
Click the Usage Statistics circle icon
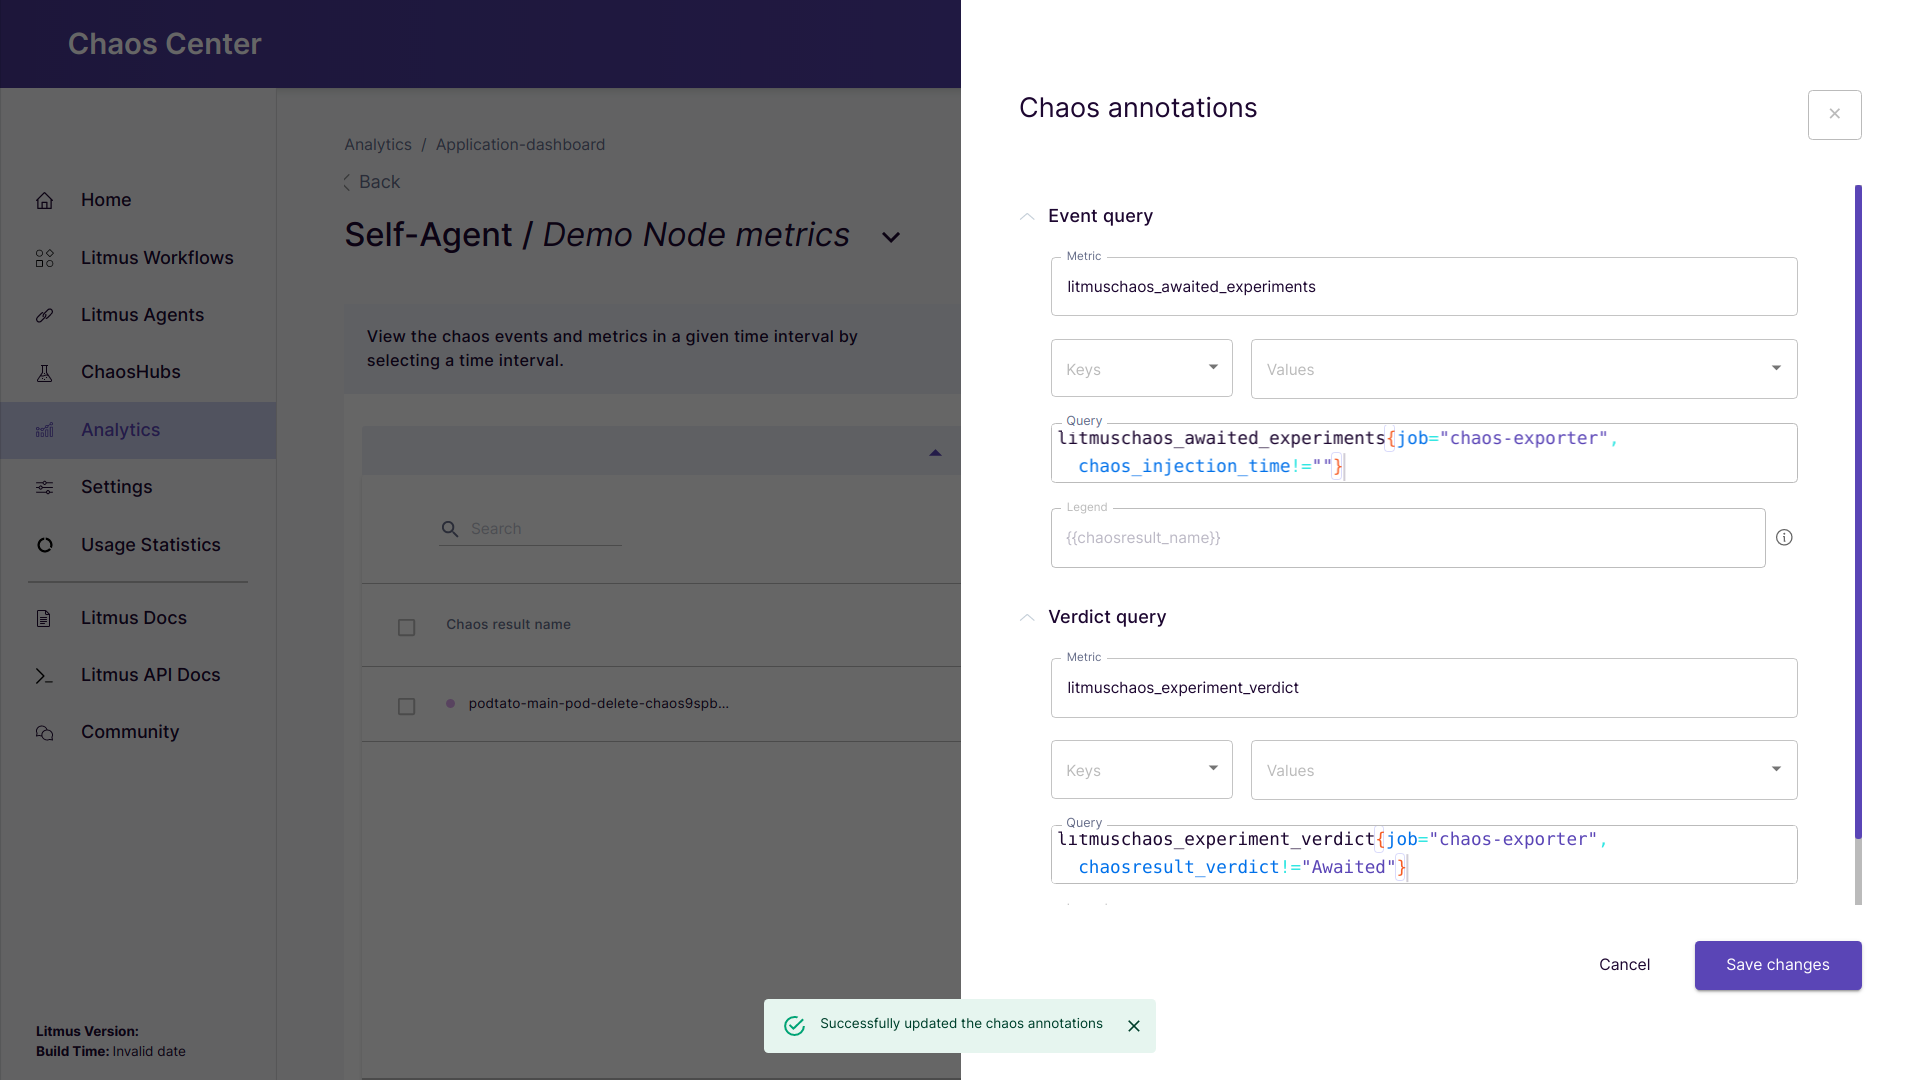[45, 545]
